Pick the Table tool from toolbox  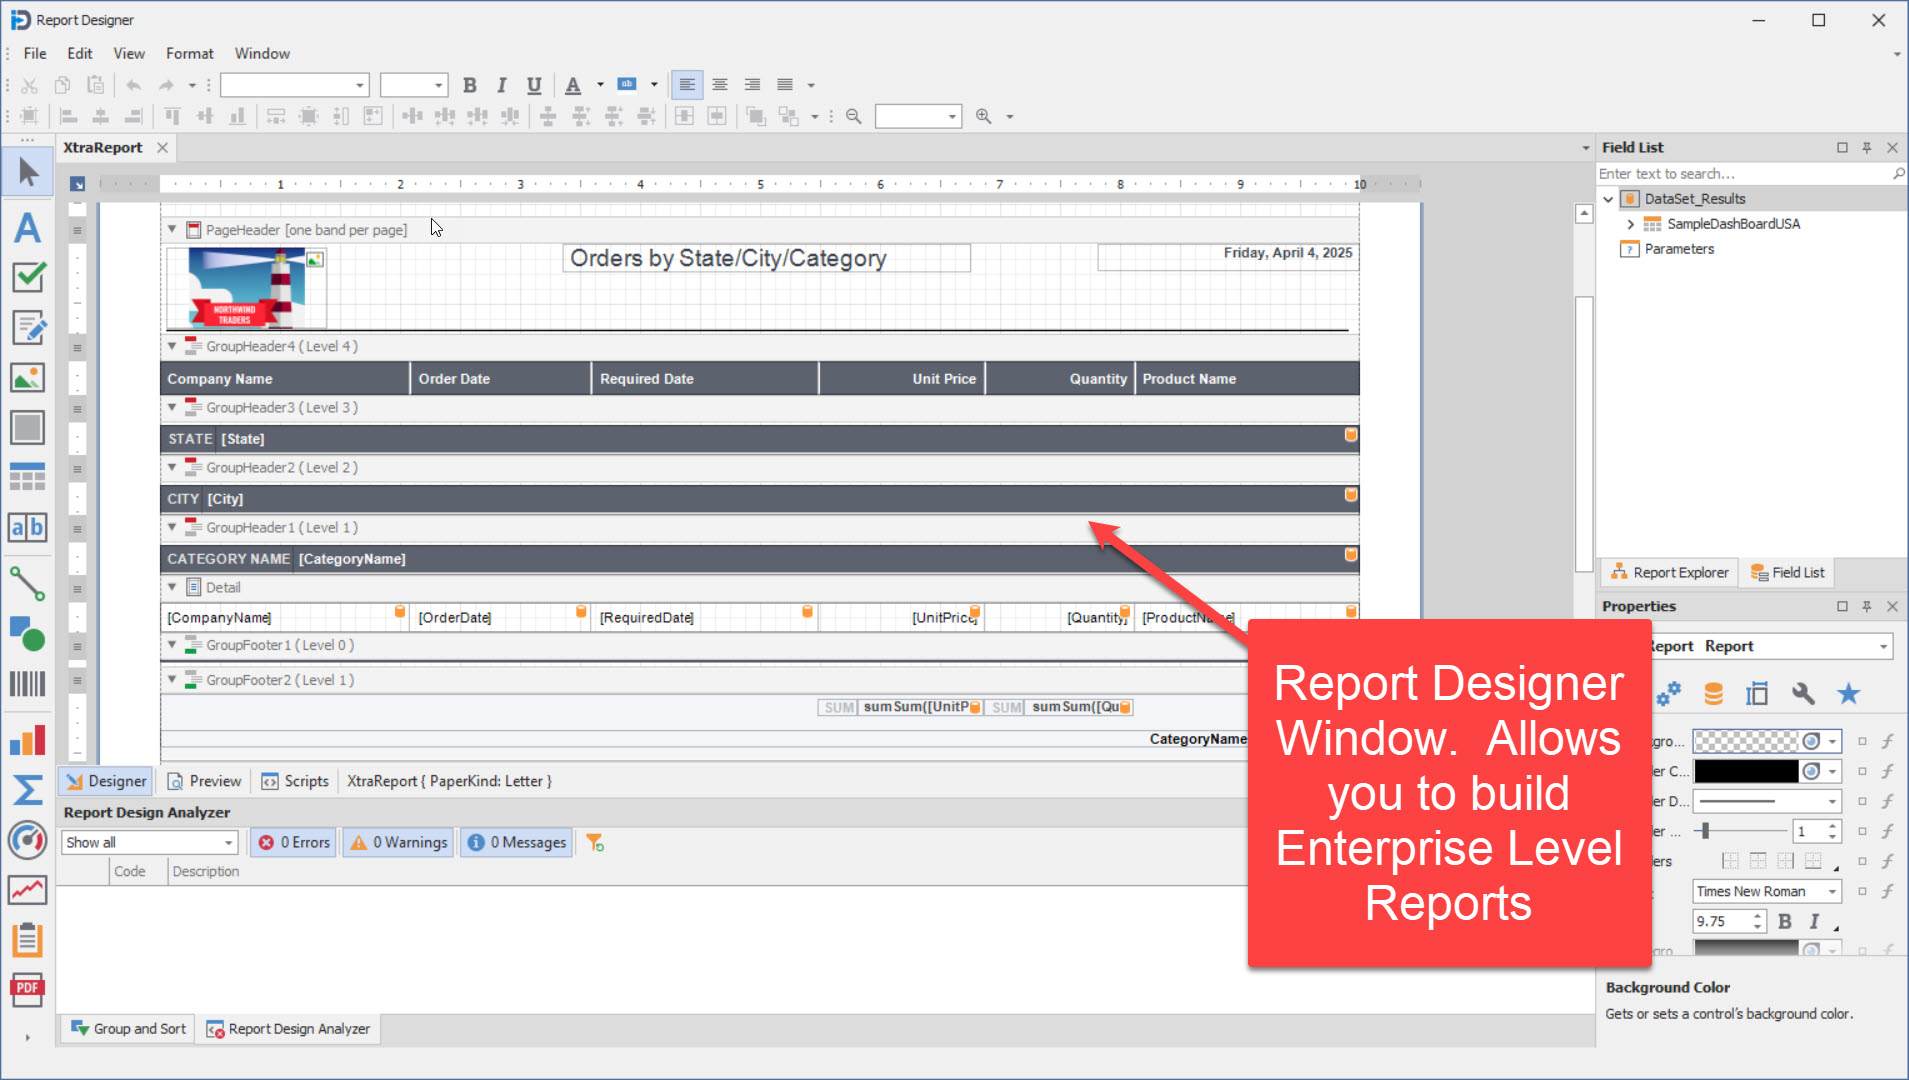pos(27,477)
